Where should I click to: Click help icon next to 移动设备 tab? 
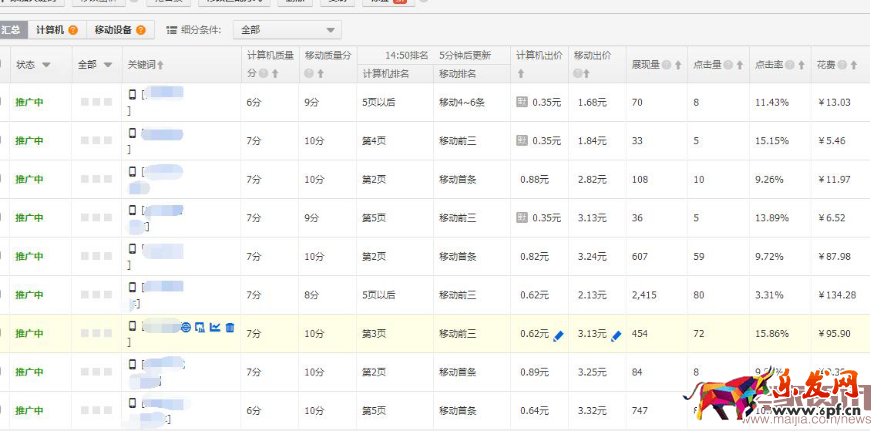tap(141, 30)
